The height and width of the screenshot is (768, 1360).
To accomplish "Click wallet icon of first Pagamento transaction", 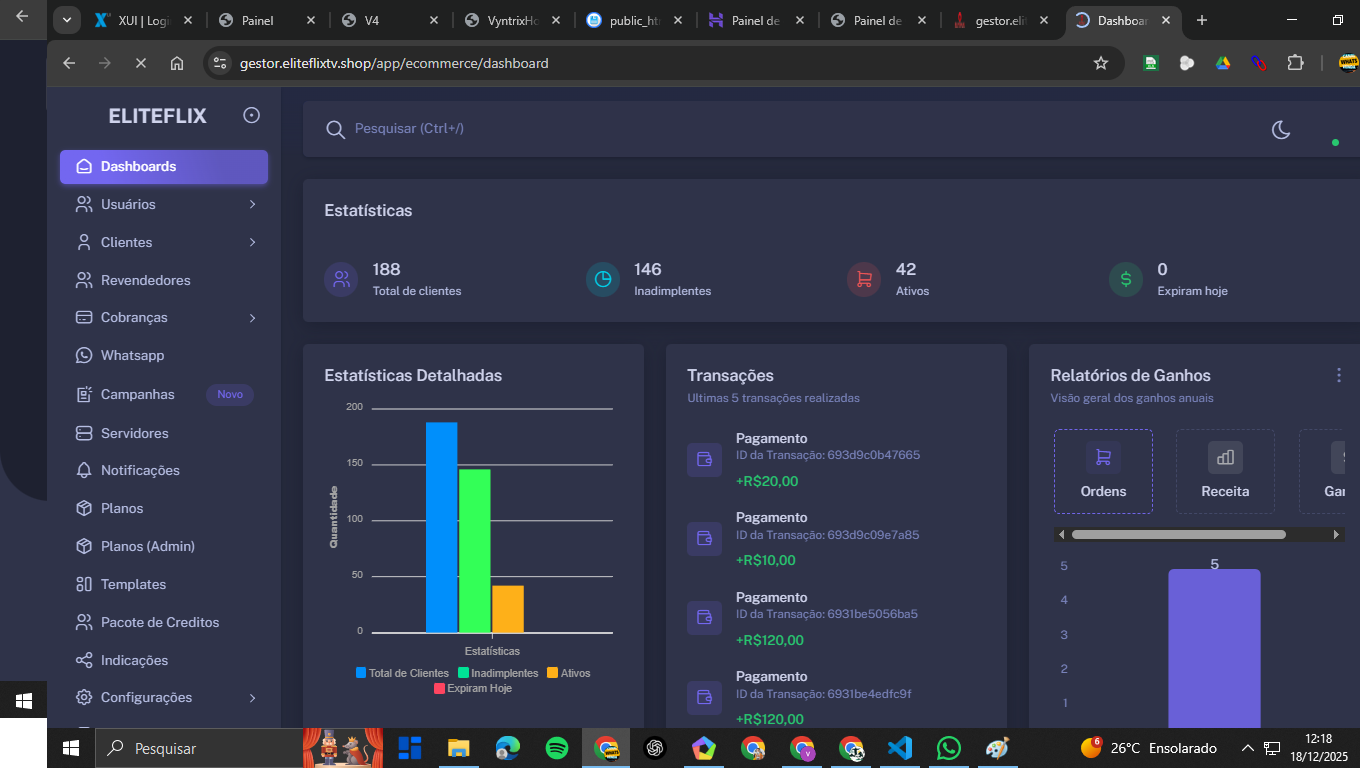I will pyautogui.click(x=704, y=460).
